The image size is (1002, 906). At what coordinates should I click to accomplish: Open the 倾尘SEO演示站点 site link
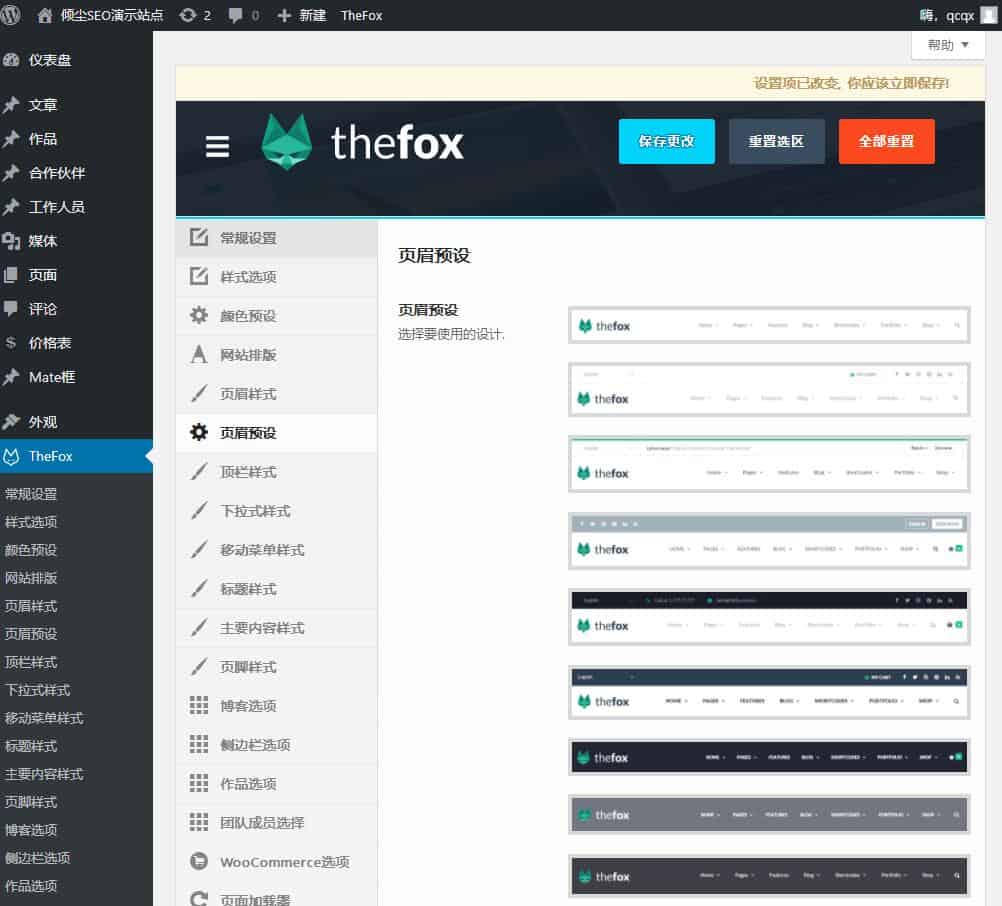click(x=112, y=15)
